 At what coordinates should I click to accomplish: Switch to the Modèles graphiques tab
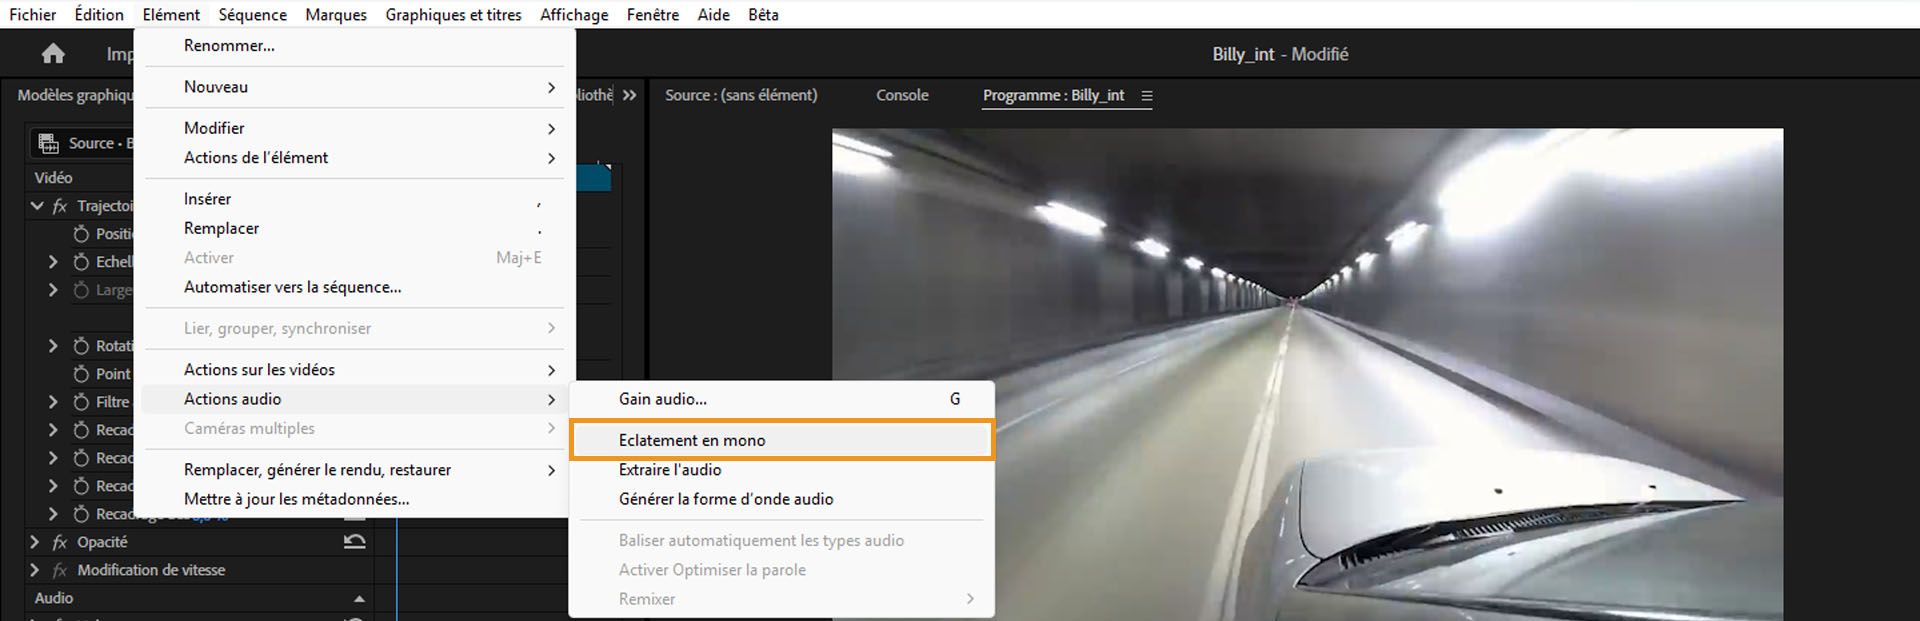(x=75, y=95)
